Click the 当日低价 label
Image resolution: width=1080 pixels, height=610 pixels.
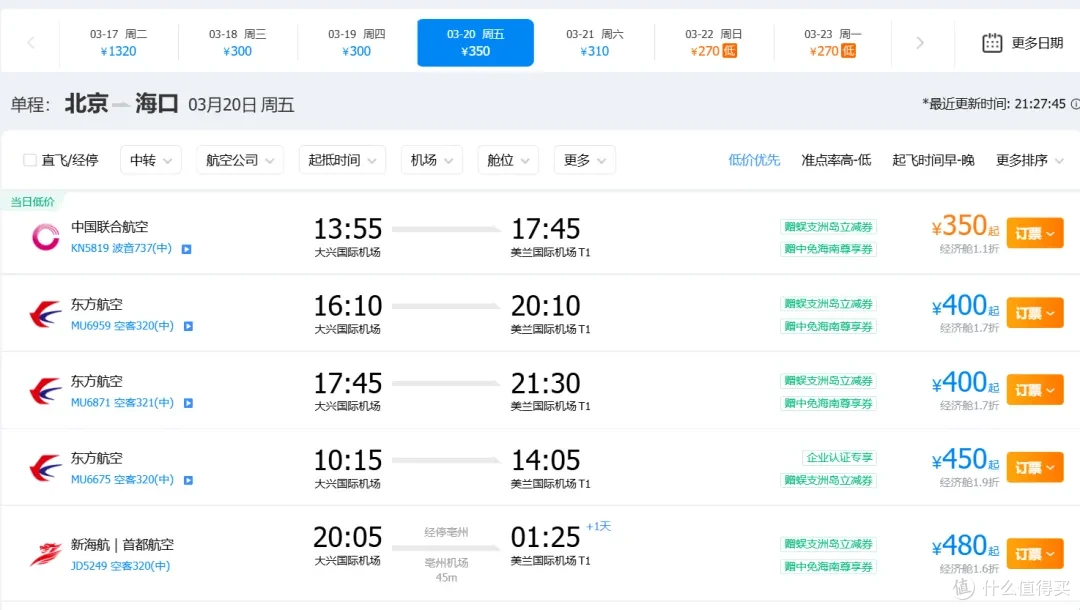pos(32,202)
